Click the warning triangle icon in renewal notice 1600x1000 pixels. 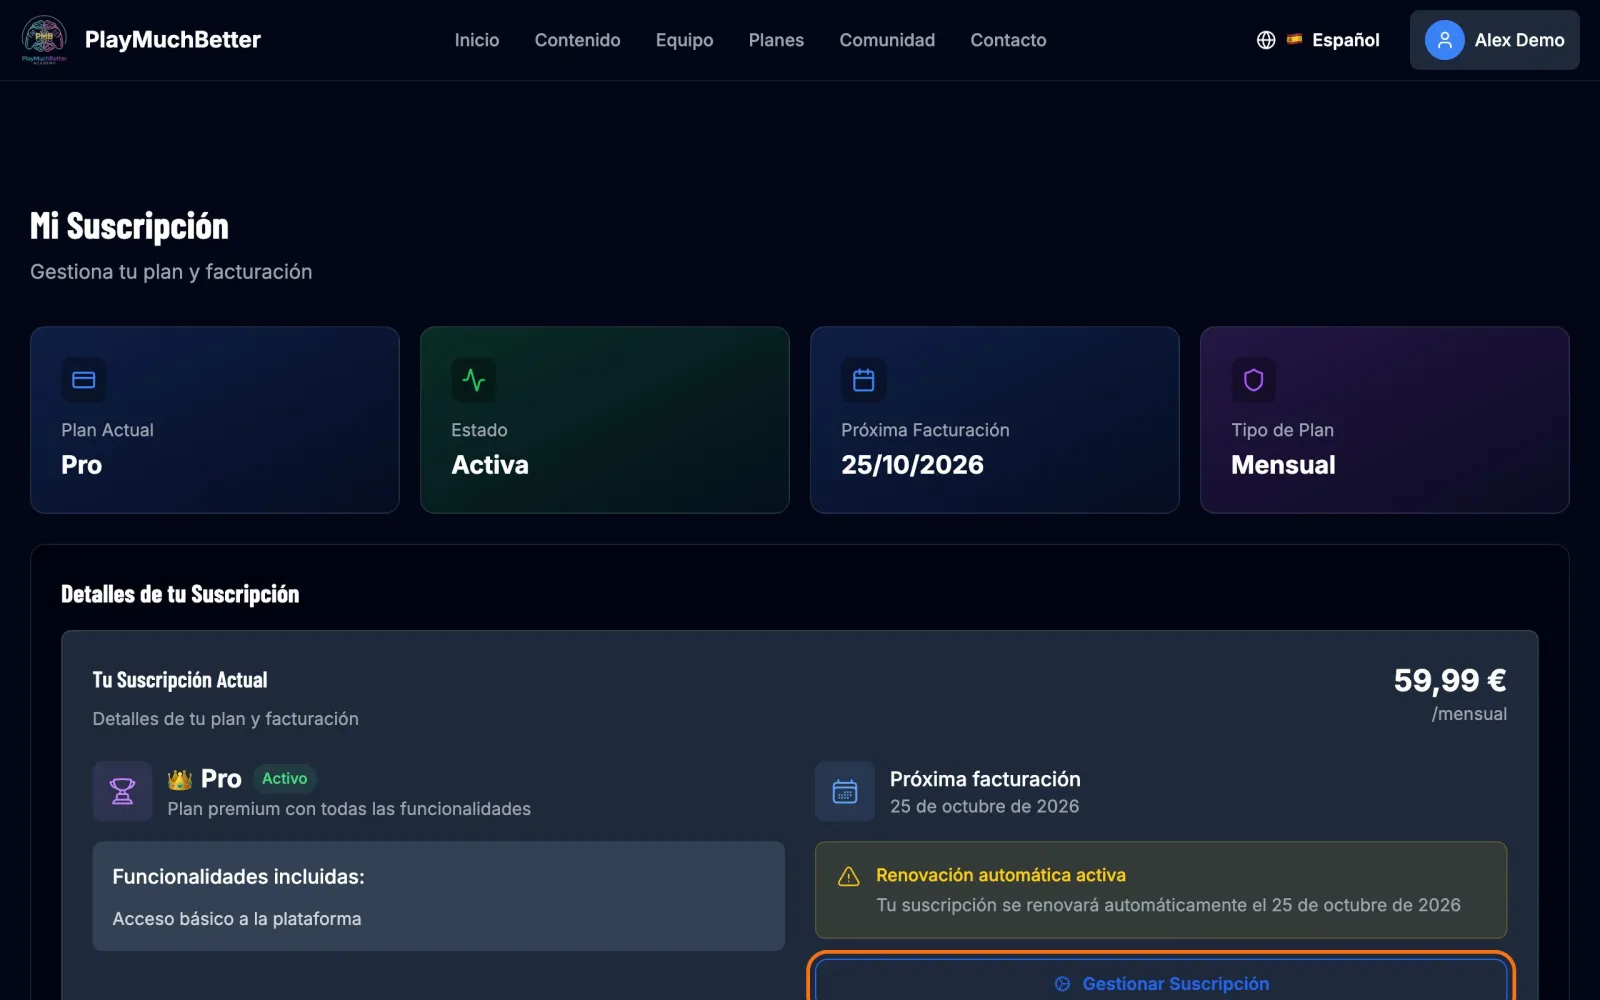(x=848, y=876)
